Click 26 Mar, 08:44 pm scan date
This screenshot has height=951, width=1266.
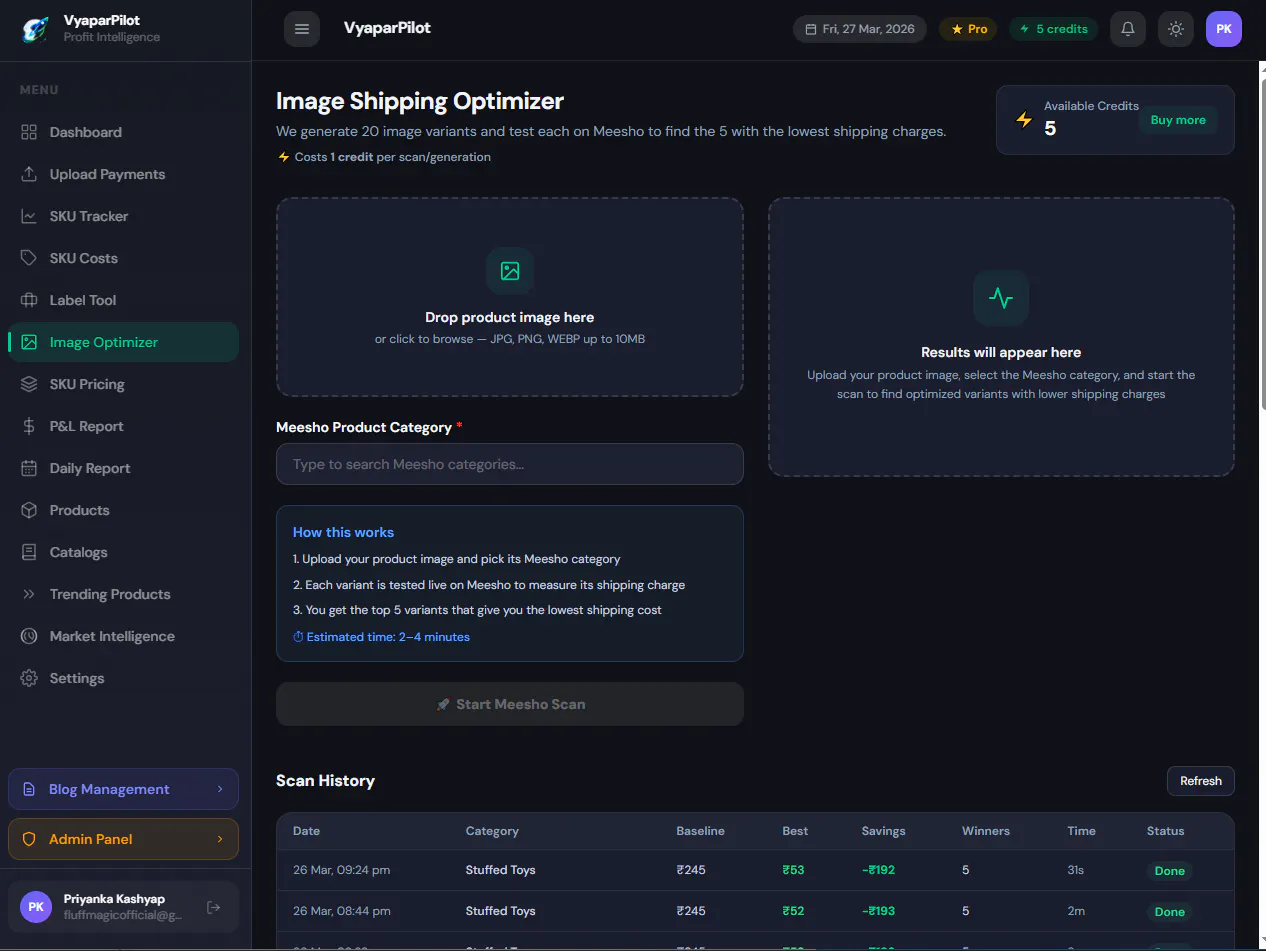point(342,911)
